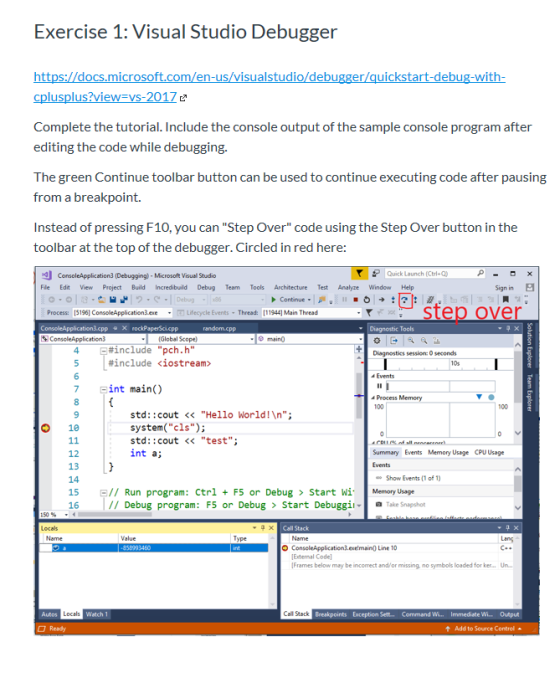The image size is (560, 678).
Task: Click the Diagnostic Tools zoom out icon
Action: [424, 341]
